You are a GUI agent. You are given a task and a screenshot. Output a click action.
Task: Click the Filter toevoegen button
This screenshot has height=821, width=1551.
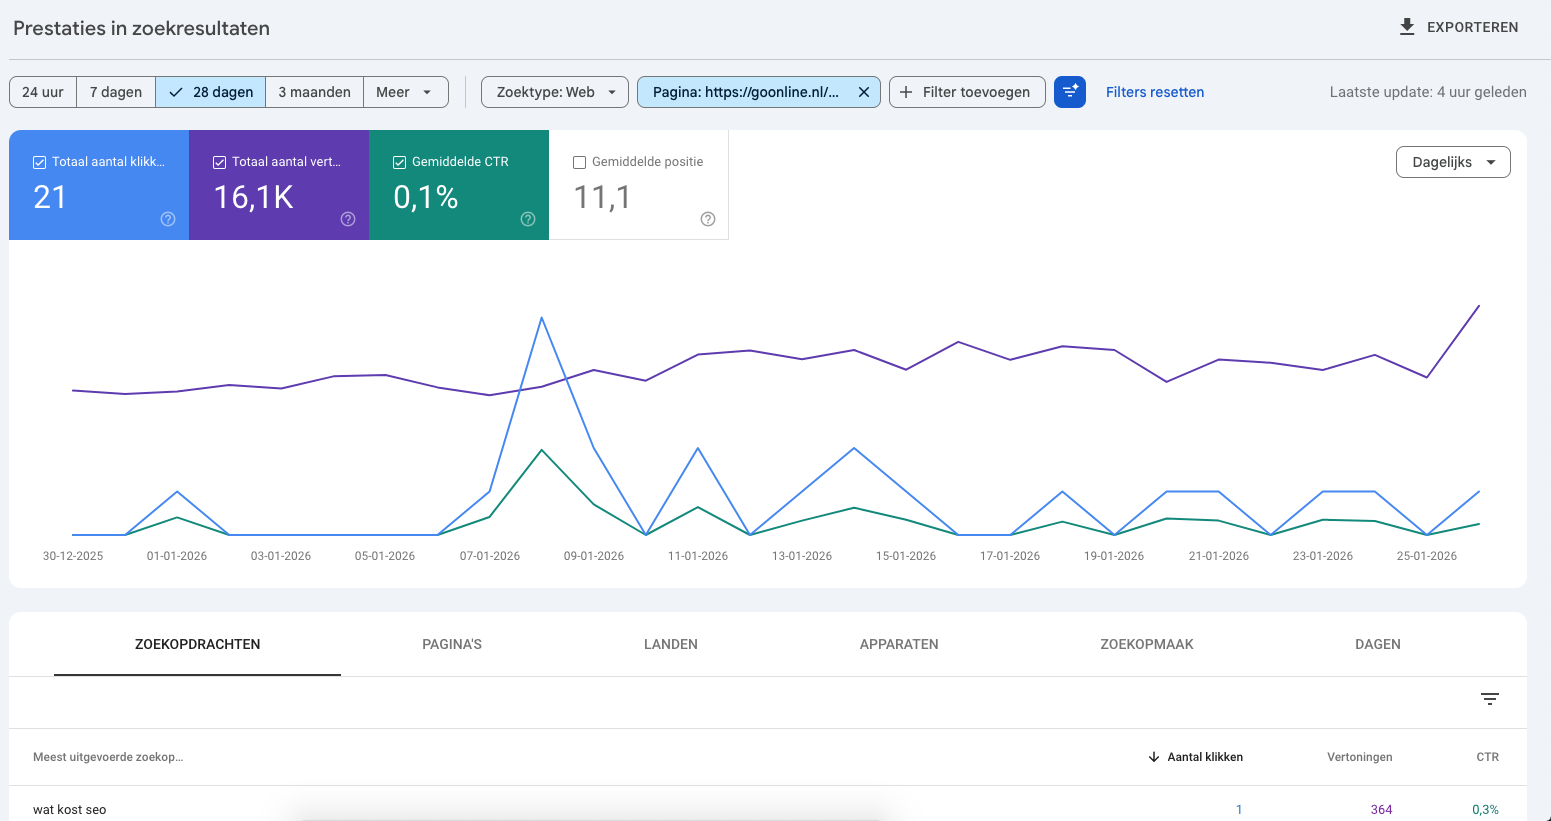966,92
